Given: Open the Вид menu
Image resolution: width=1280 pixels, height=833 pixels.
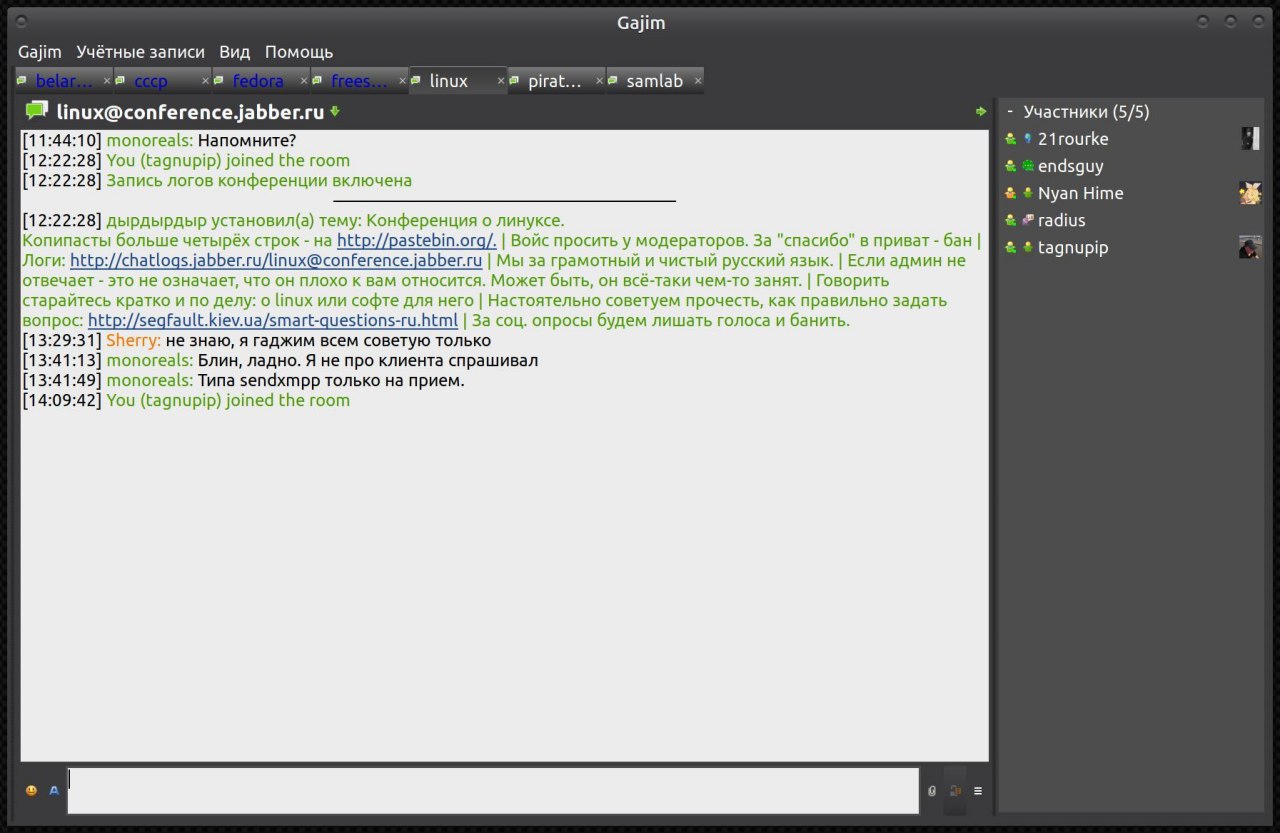Looking at the screenshot, I should [x=235, y=52].
